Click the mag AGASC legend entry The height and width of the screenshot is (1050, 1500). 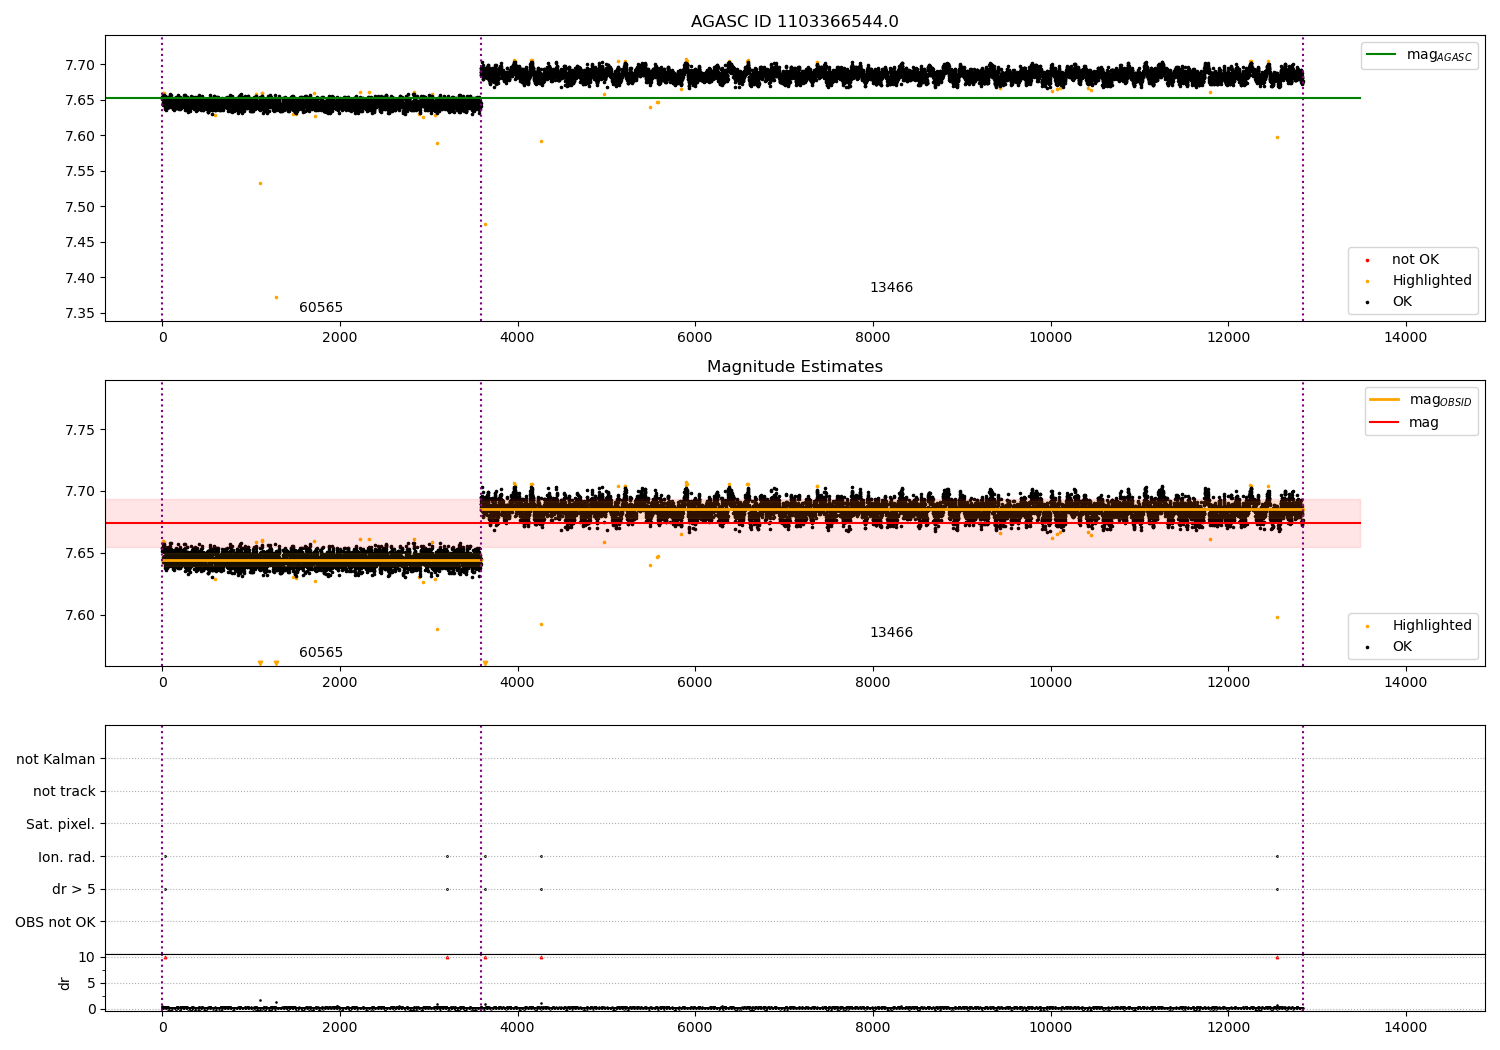(1420, 55)
